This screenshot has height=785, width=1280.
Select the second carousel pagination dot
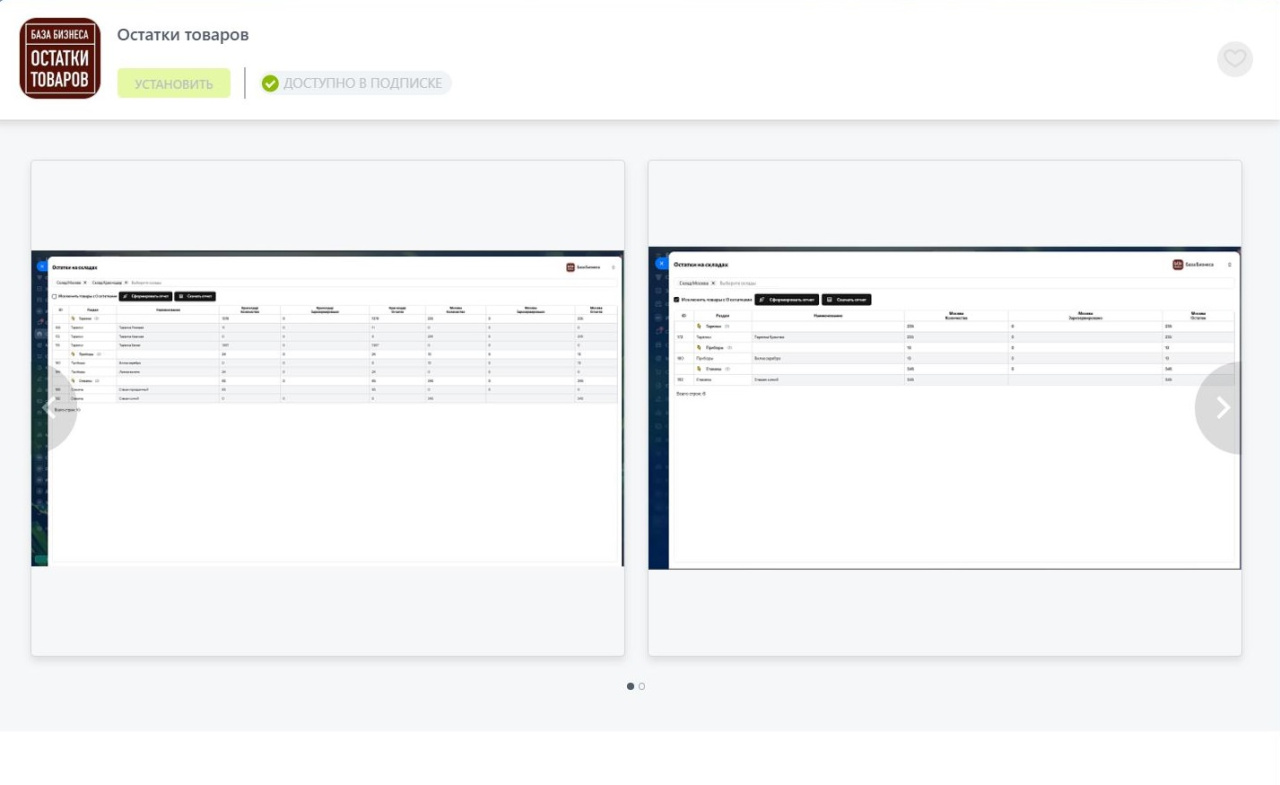tap(642, 686)
